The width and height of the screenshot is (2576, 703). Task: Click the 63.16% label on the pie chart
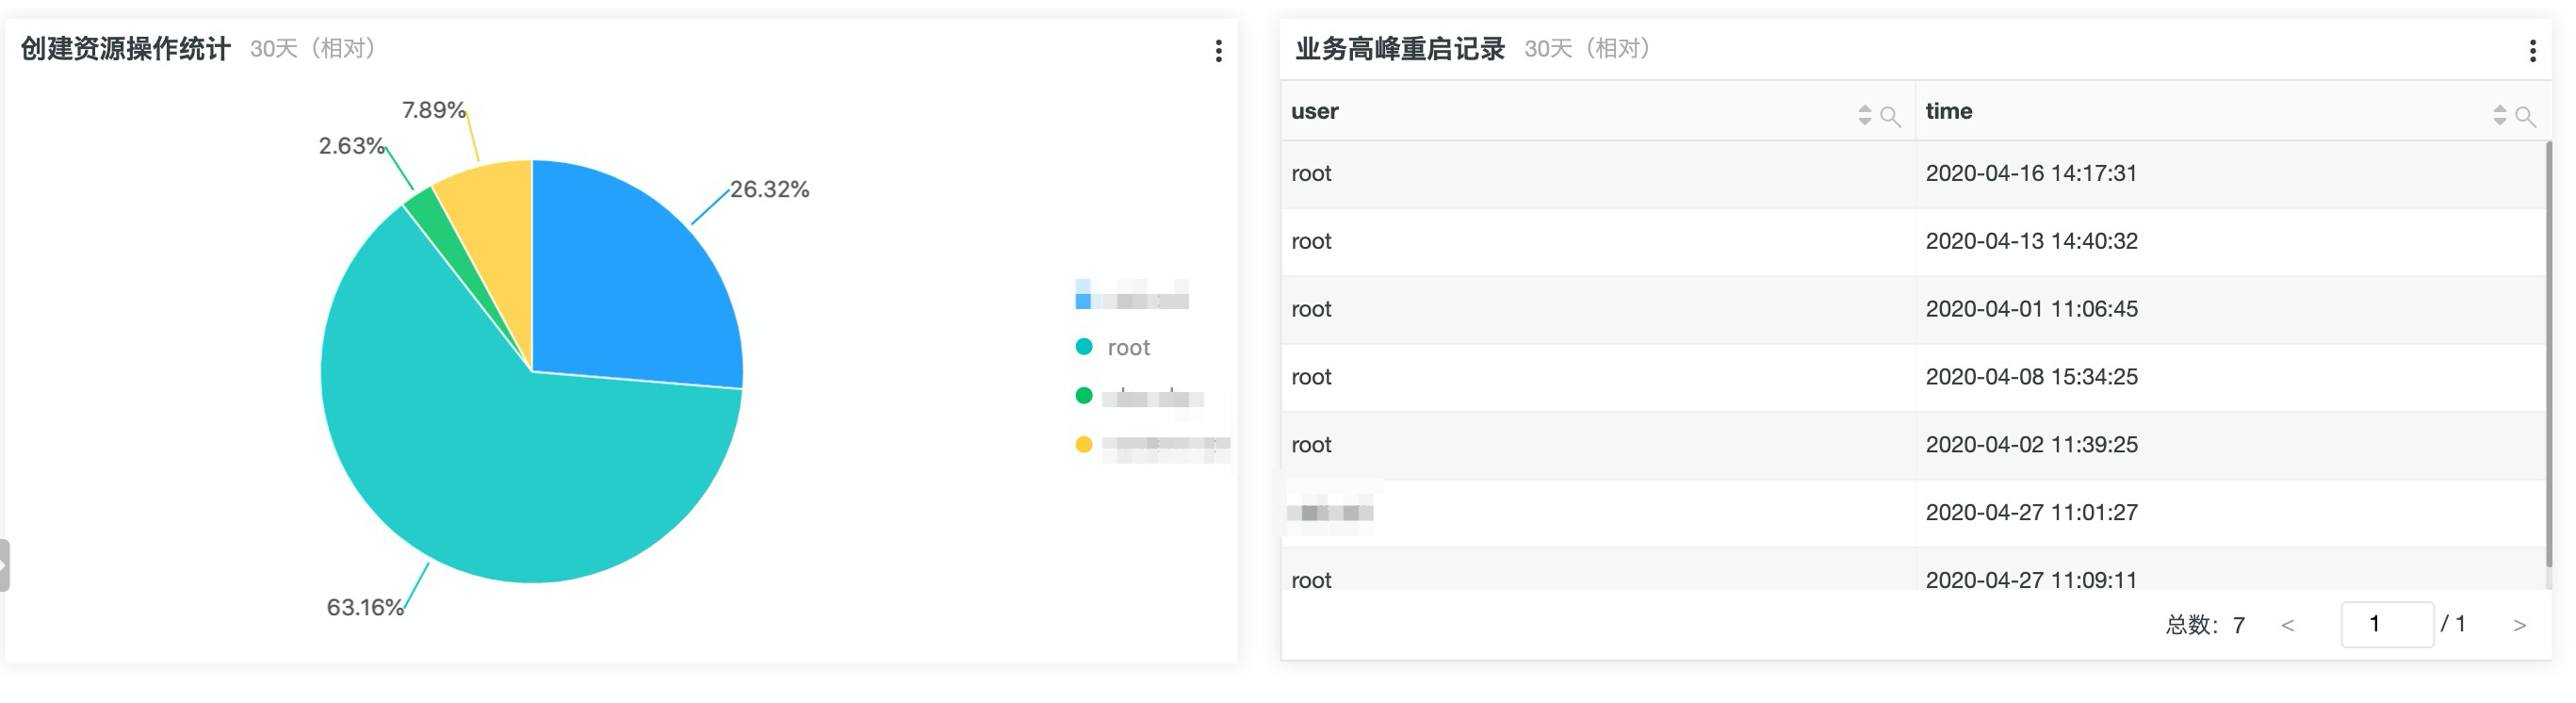click(x=365, y=608)
